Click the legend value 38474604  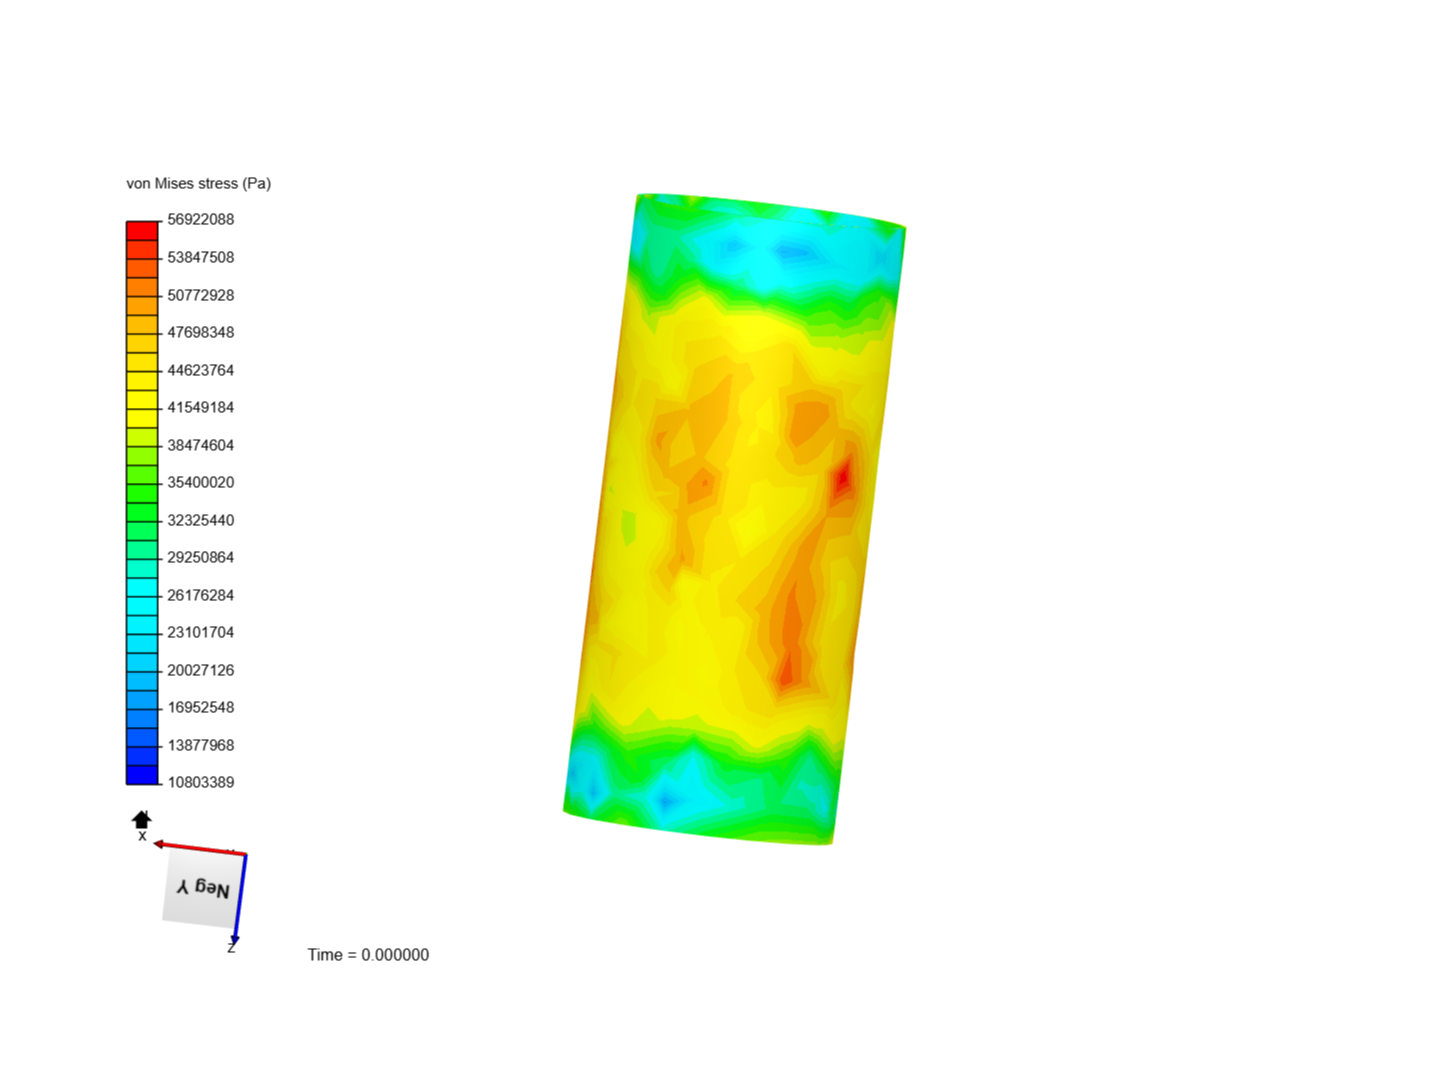[x=201, y=445]
